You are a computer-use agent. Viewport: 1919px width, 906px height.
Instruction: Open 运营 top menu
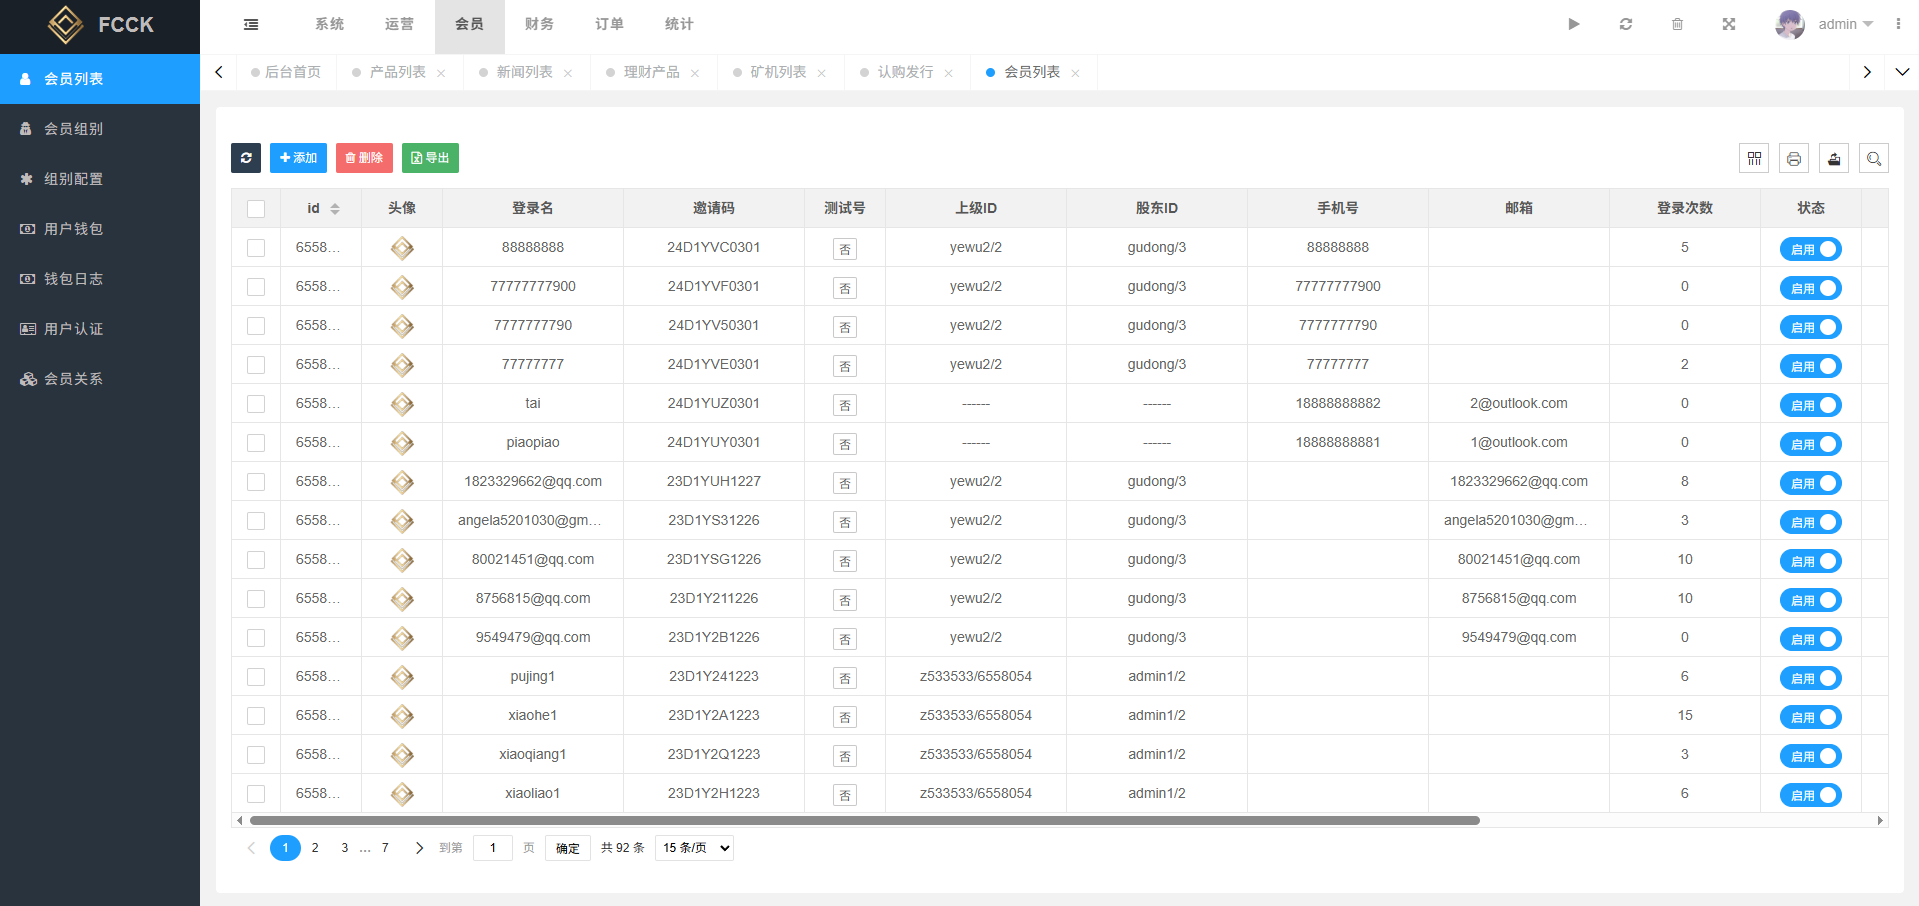click(400, 24)
